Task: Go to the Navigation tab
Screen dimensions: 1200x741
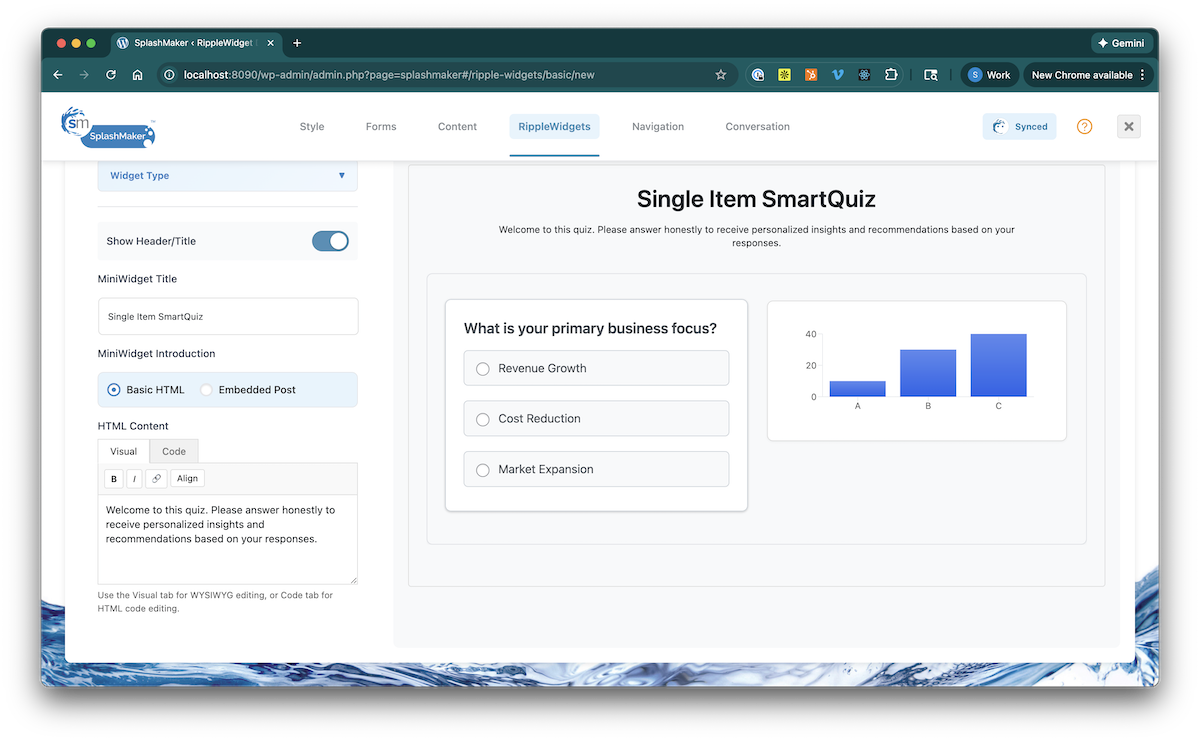Action: pos(658,127)
